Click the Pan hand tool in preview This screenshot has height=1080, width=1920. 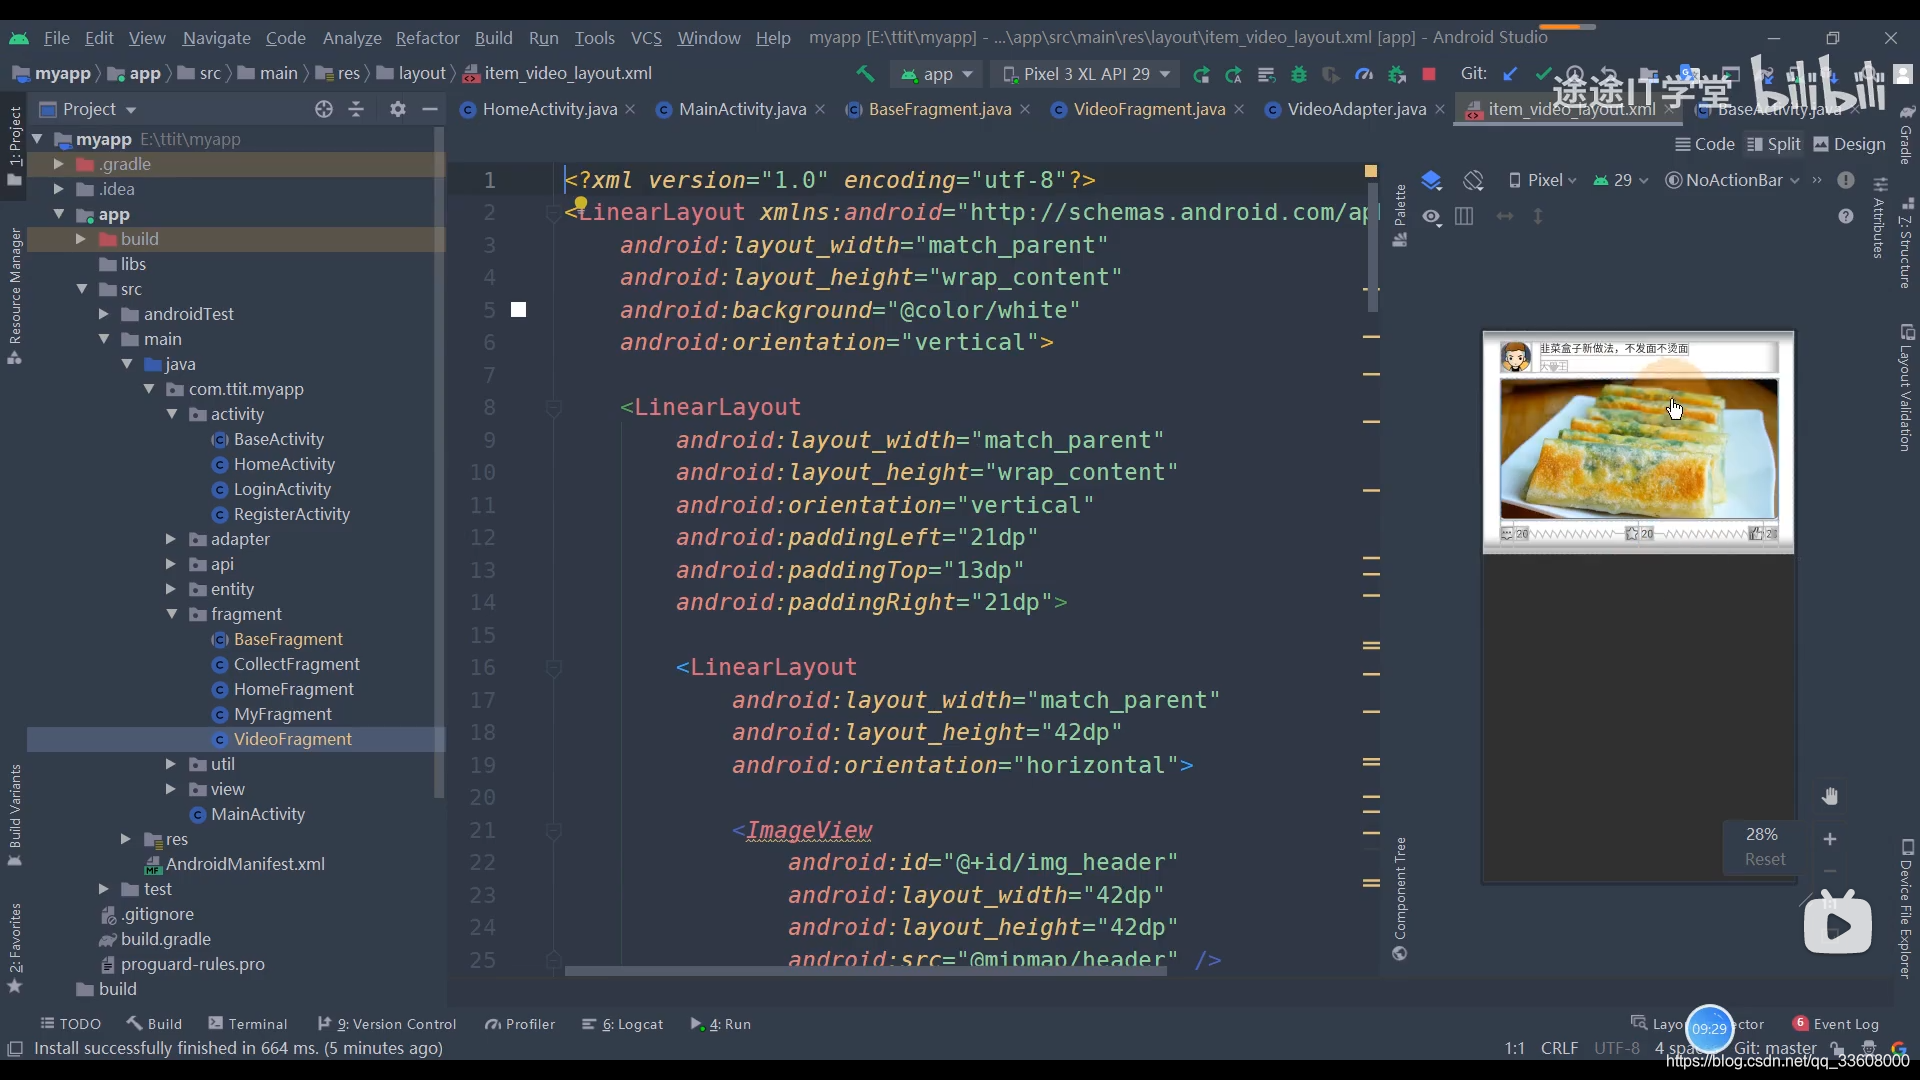(1830, 796)
